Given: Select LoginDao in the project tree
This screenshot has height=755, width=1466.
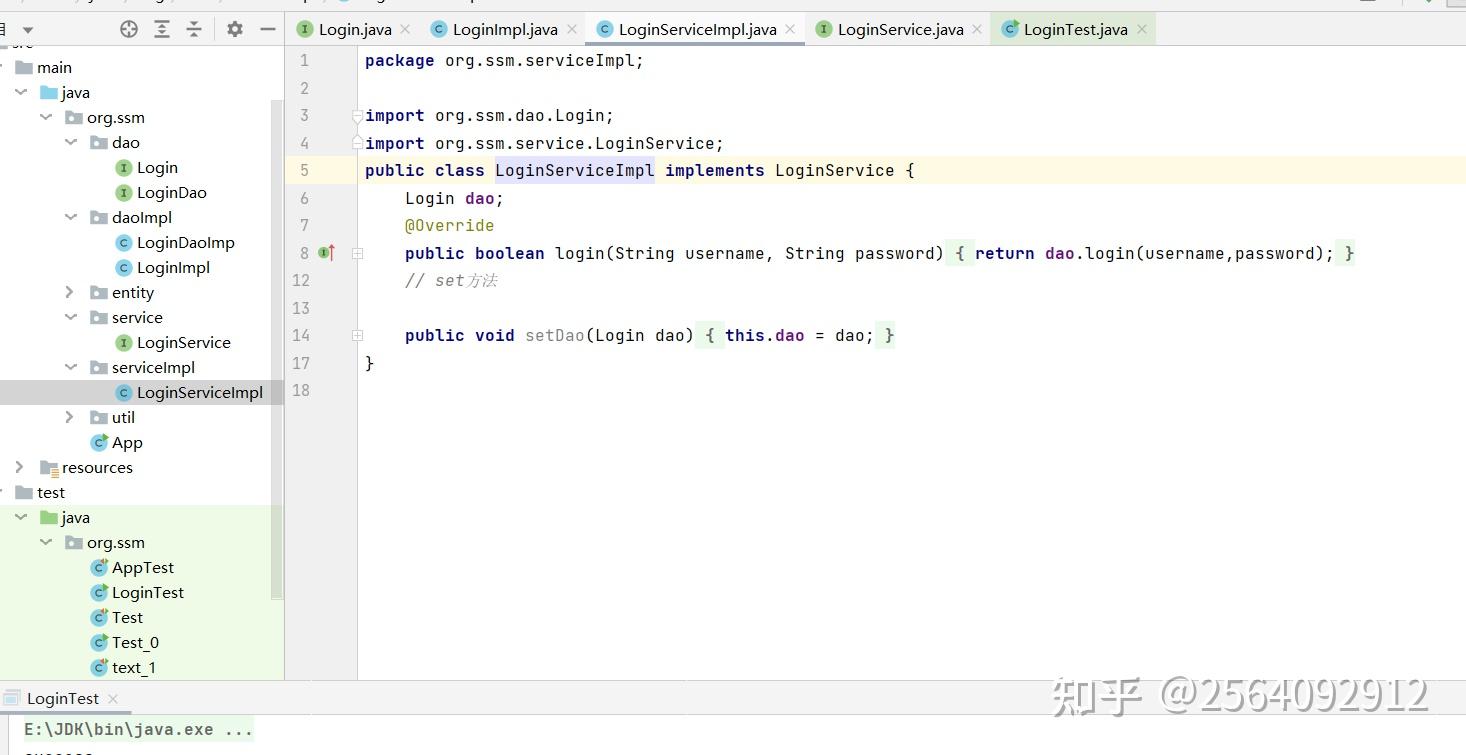Looking at the screenshot, I should coord(172,192).
